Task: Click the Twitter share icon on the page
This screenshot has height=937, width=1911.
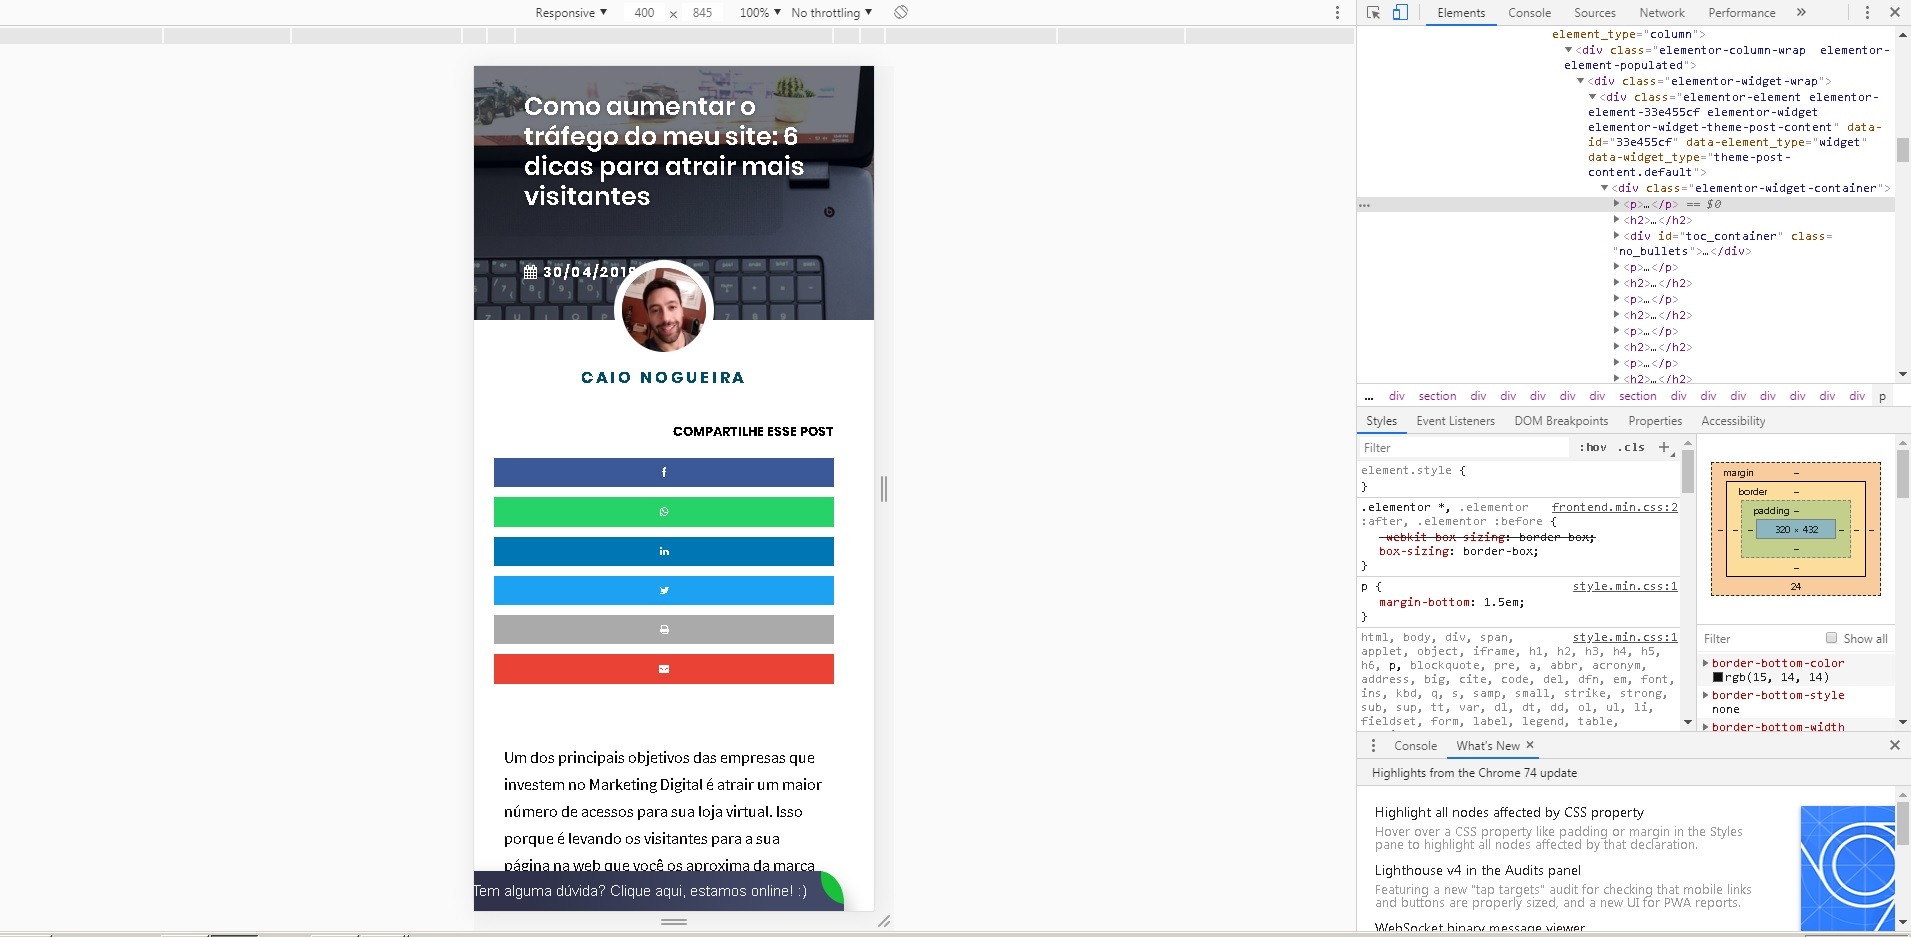Action: (663, 590)
